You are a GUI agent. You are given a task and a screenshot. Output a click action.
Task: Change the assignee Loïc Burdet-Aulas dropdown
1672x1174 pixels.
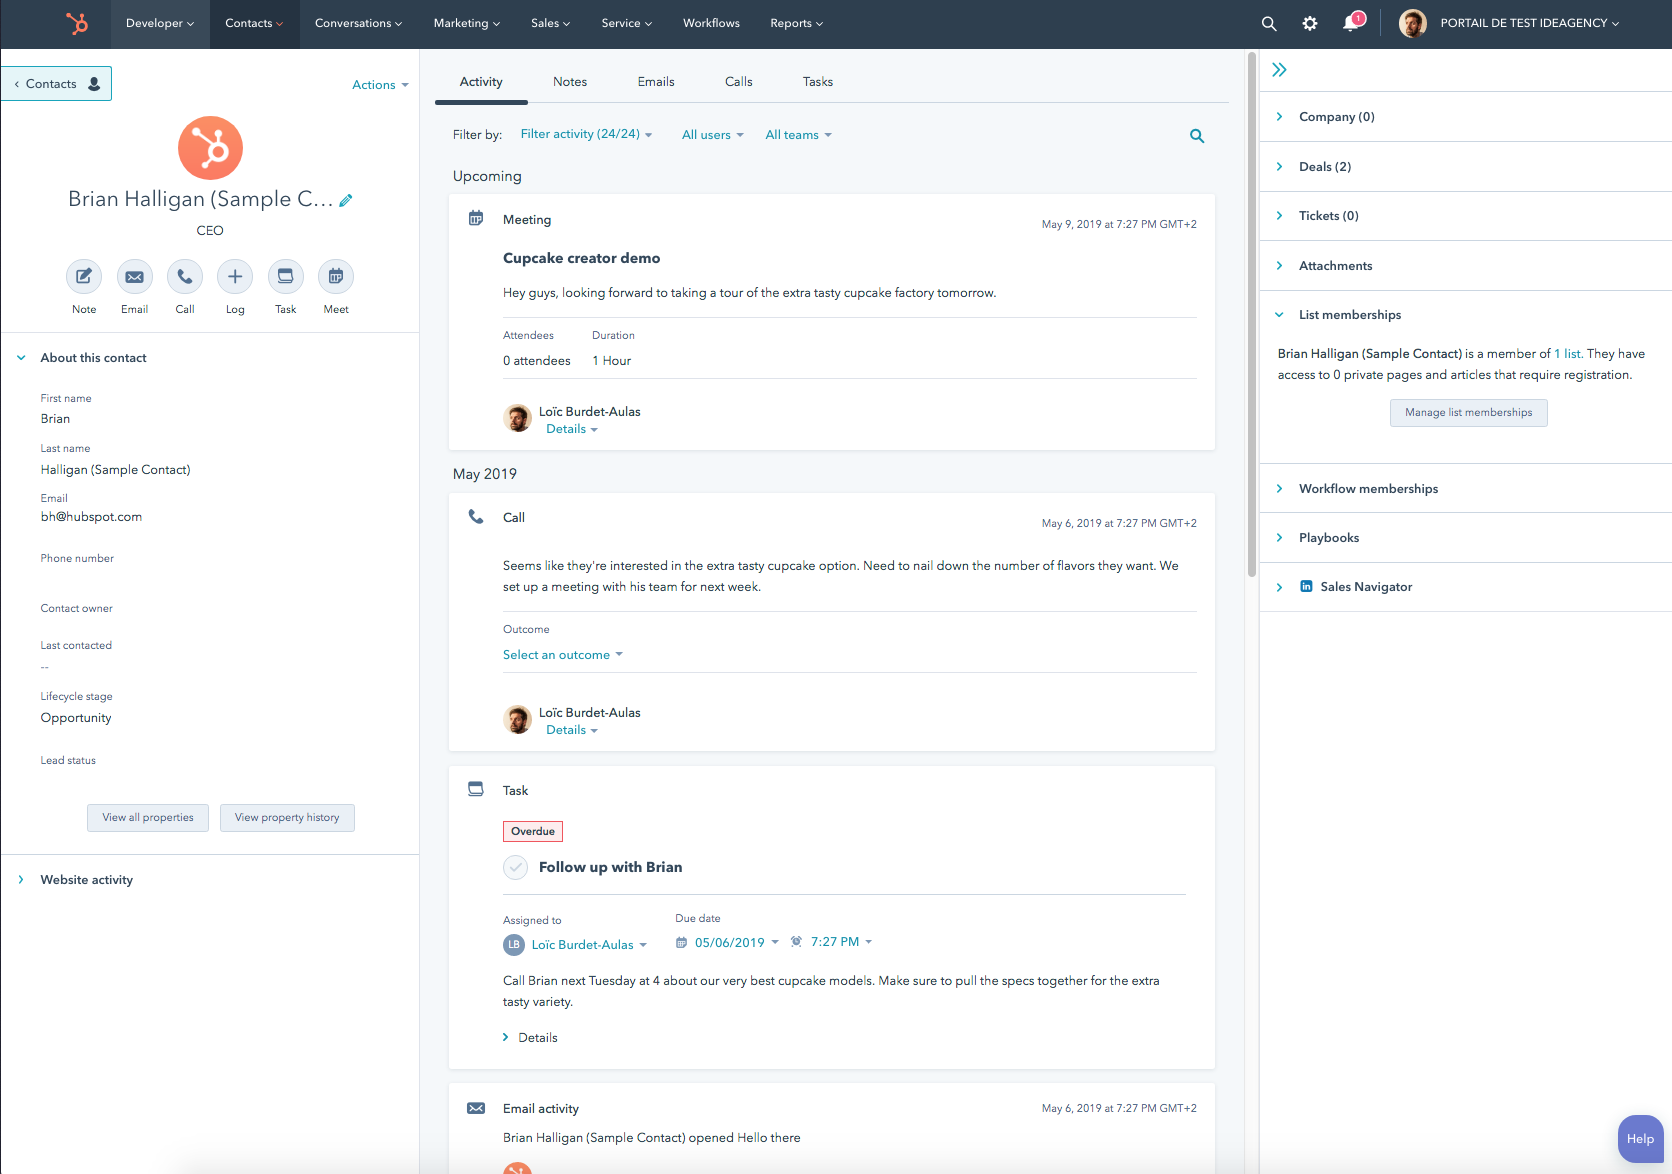[x=589, y=945]
